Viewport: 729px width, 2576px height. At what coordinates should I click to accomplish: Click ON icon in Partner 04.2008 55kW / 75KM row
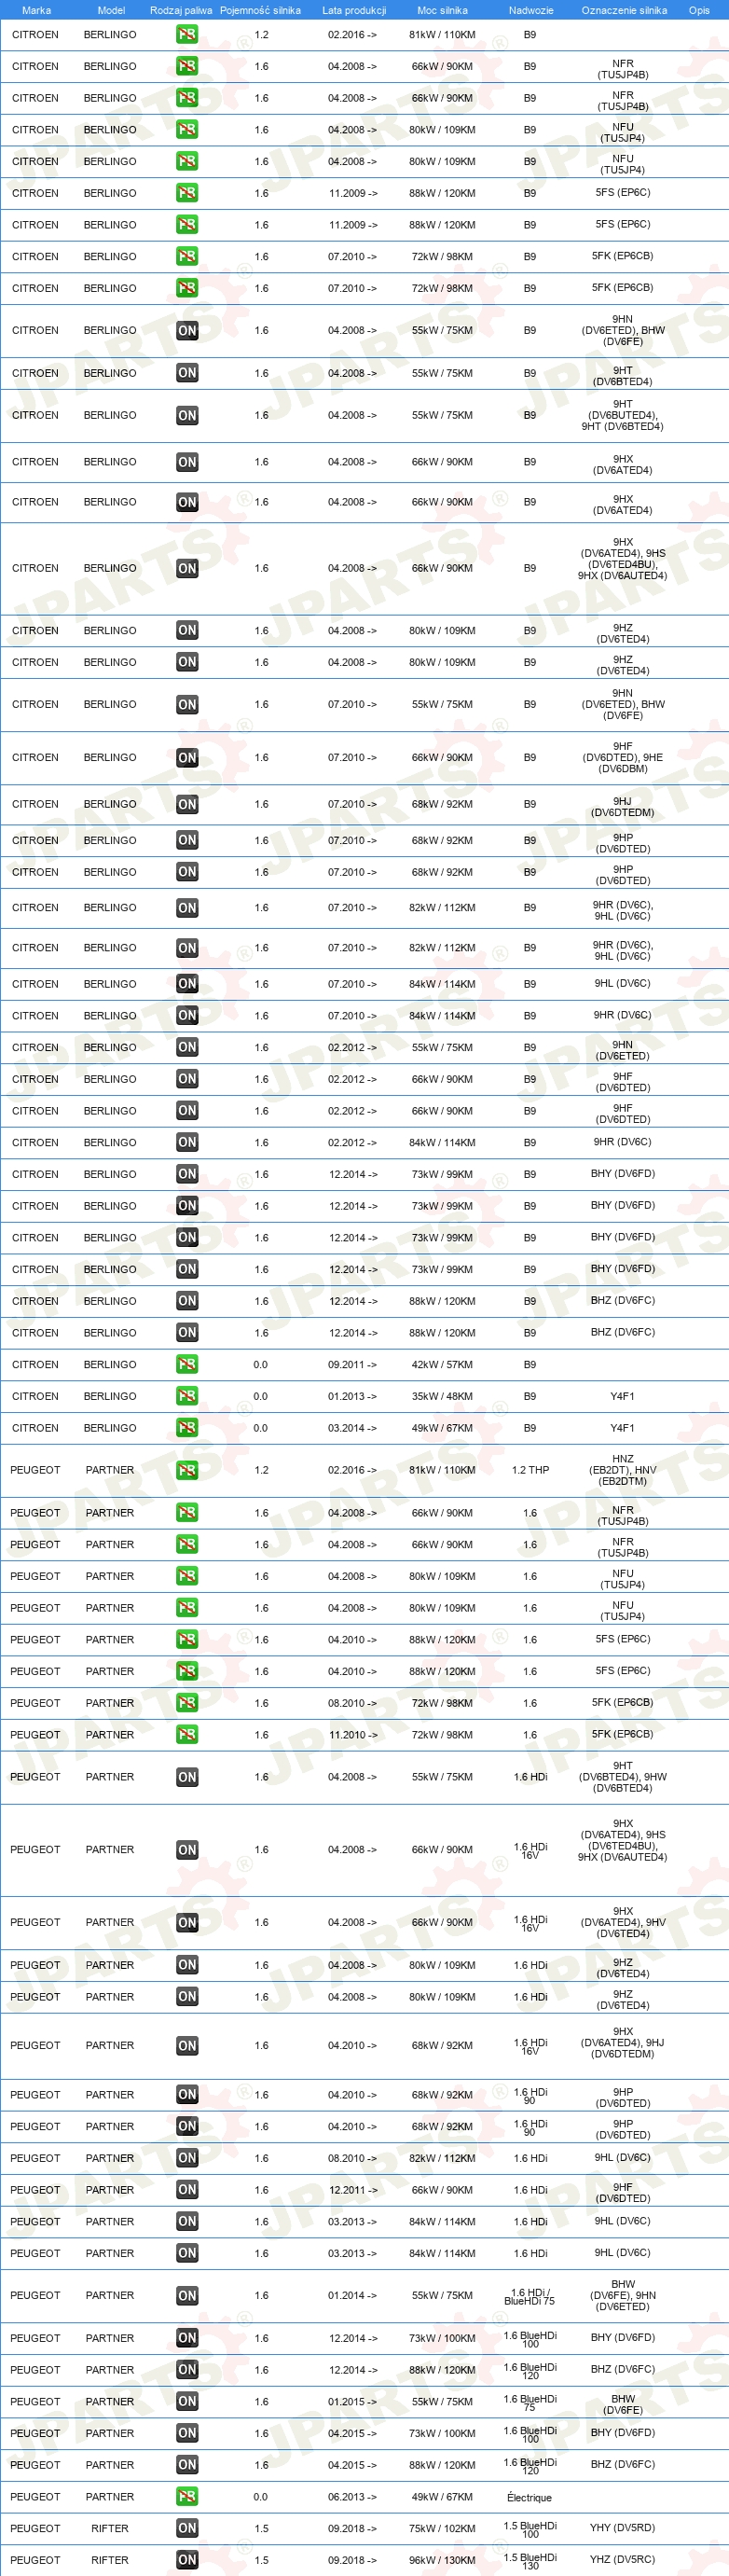tap(187, 1777)
